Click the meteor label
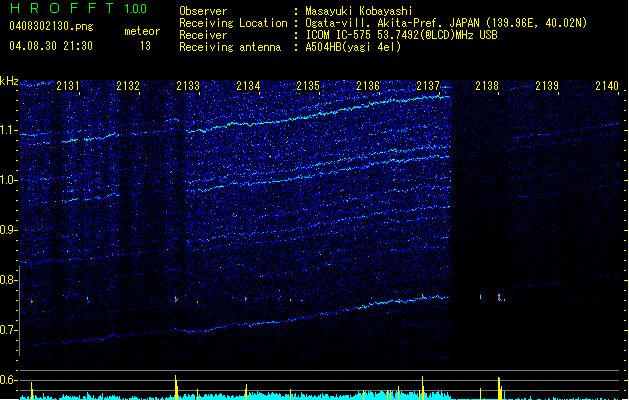Screen dimensions: 629x400 click(x=142, y=31)
